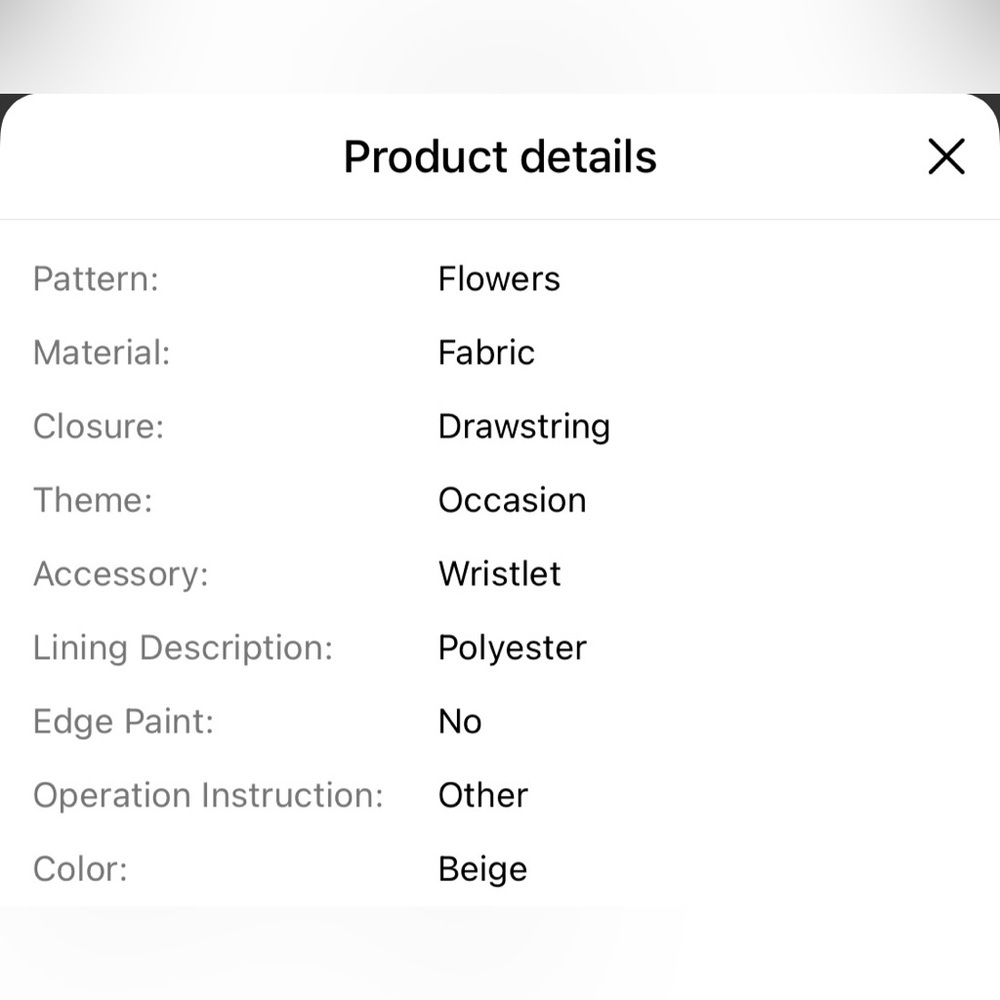Image resolution: width=1000 pixels, height=1000 pixels.
Task: Tap the Beige color value
Action: click(x=482, y=869)
